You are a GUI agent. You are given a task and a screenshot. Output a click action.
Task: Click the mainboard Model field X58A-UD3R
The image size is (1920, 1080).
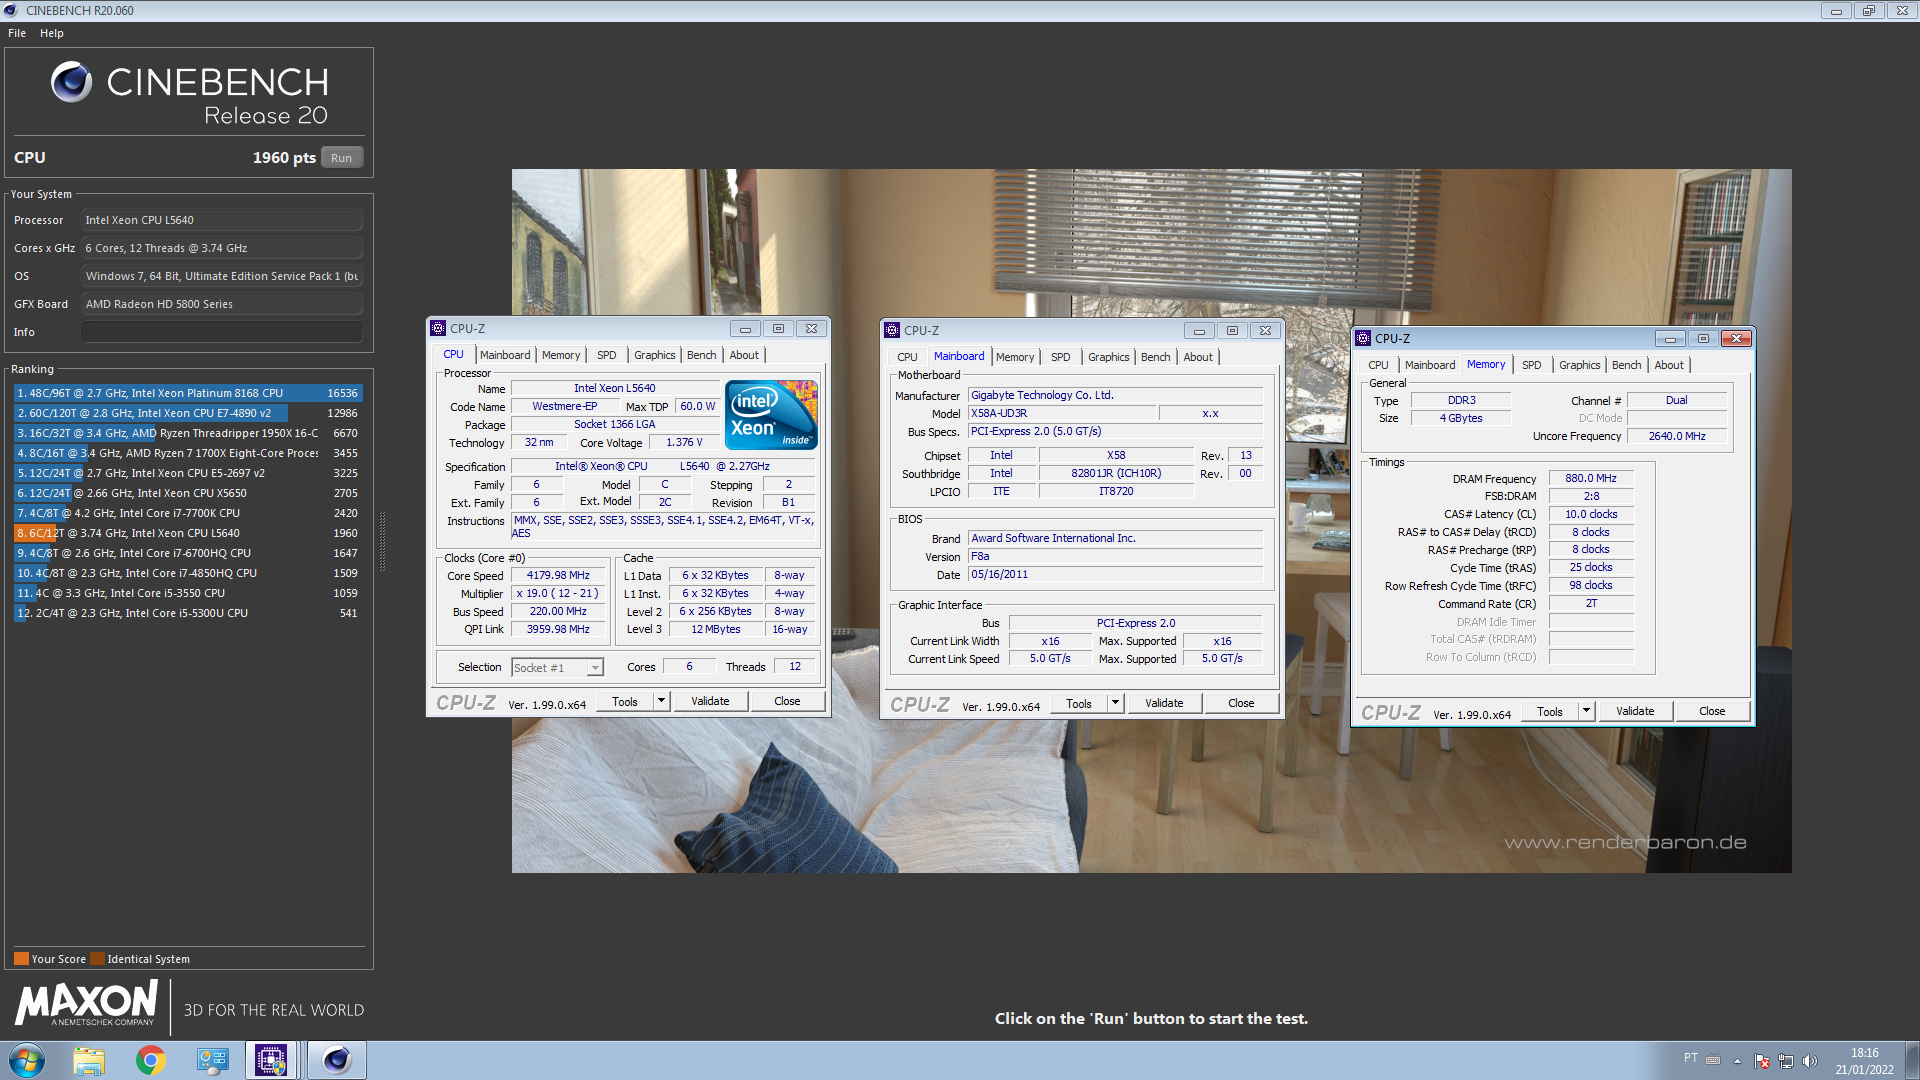1062,413
